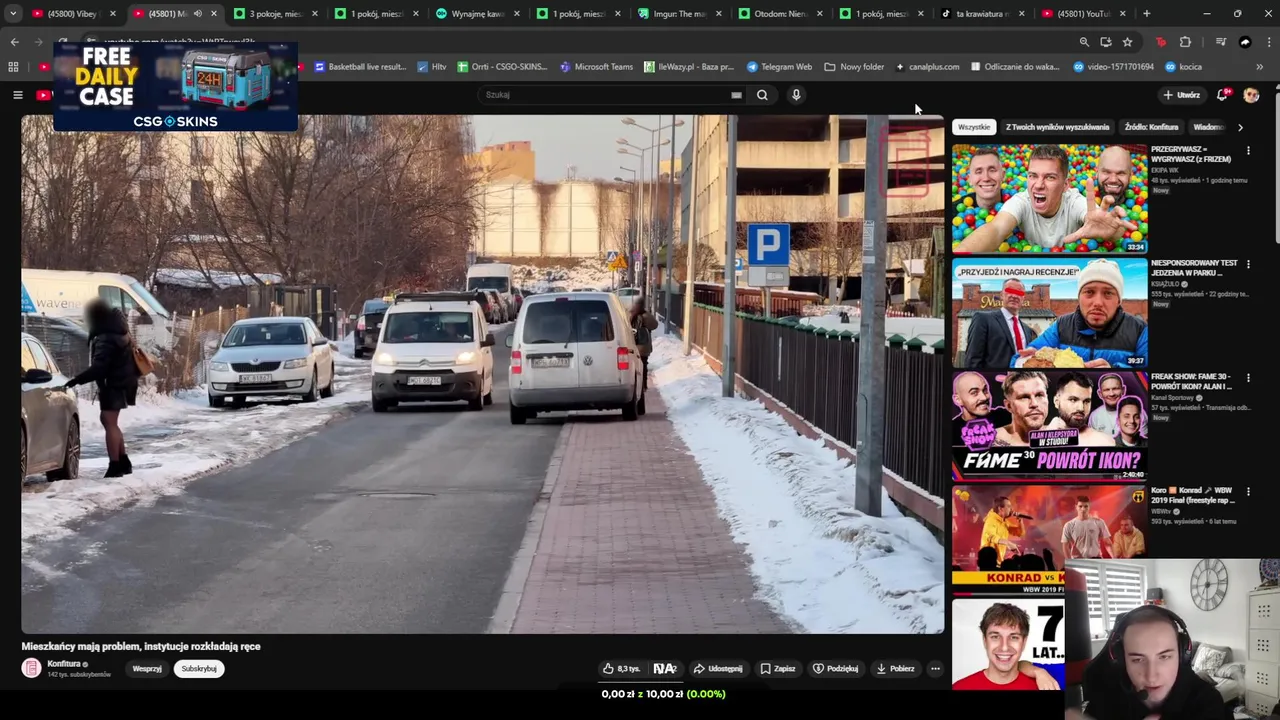
Task: Expand hidden bookmarks with chevron
Action: coord(1259,67)
